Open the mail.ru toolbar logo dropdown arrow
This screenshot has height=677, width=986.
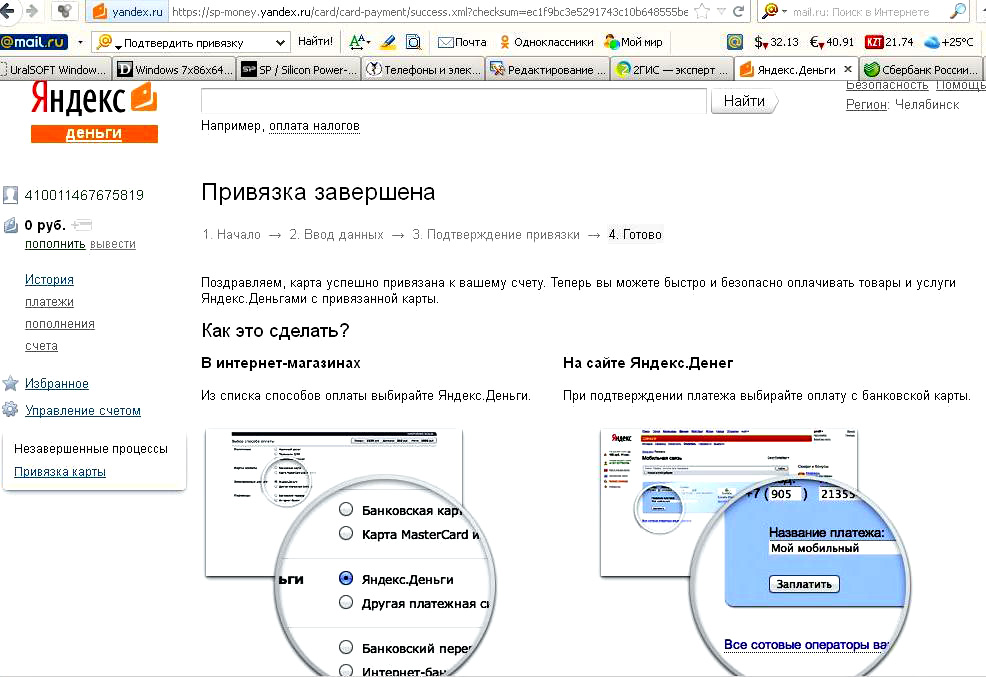(80, 43)
